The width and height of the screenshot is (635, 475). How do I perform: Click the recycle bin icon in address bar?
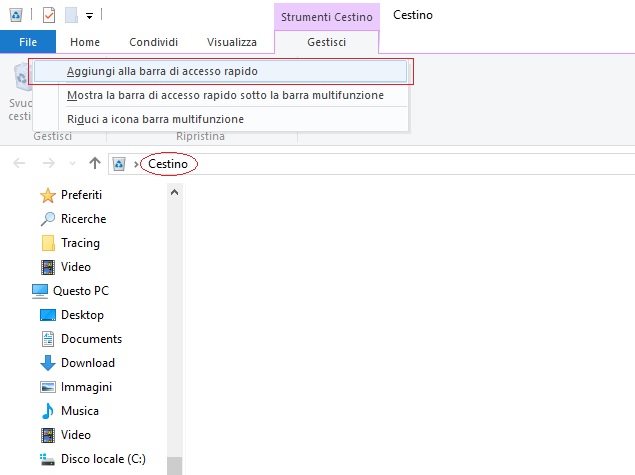[120, 163]
